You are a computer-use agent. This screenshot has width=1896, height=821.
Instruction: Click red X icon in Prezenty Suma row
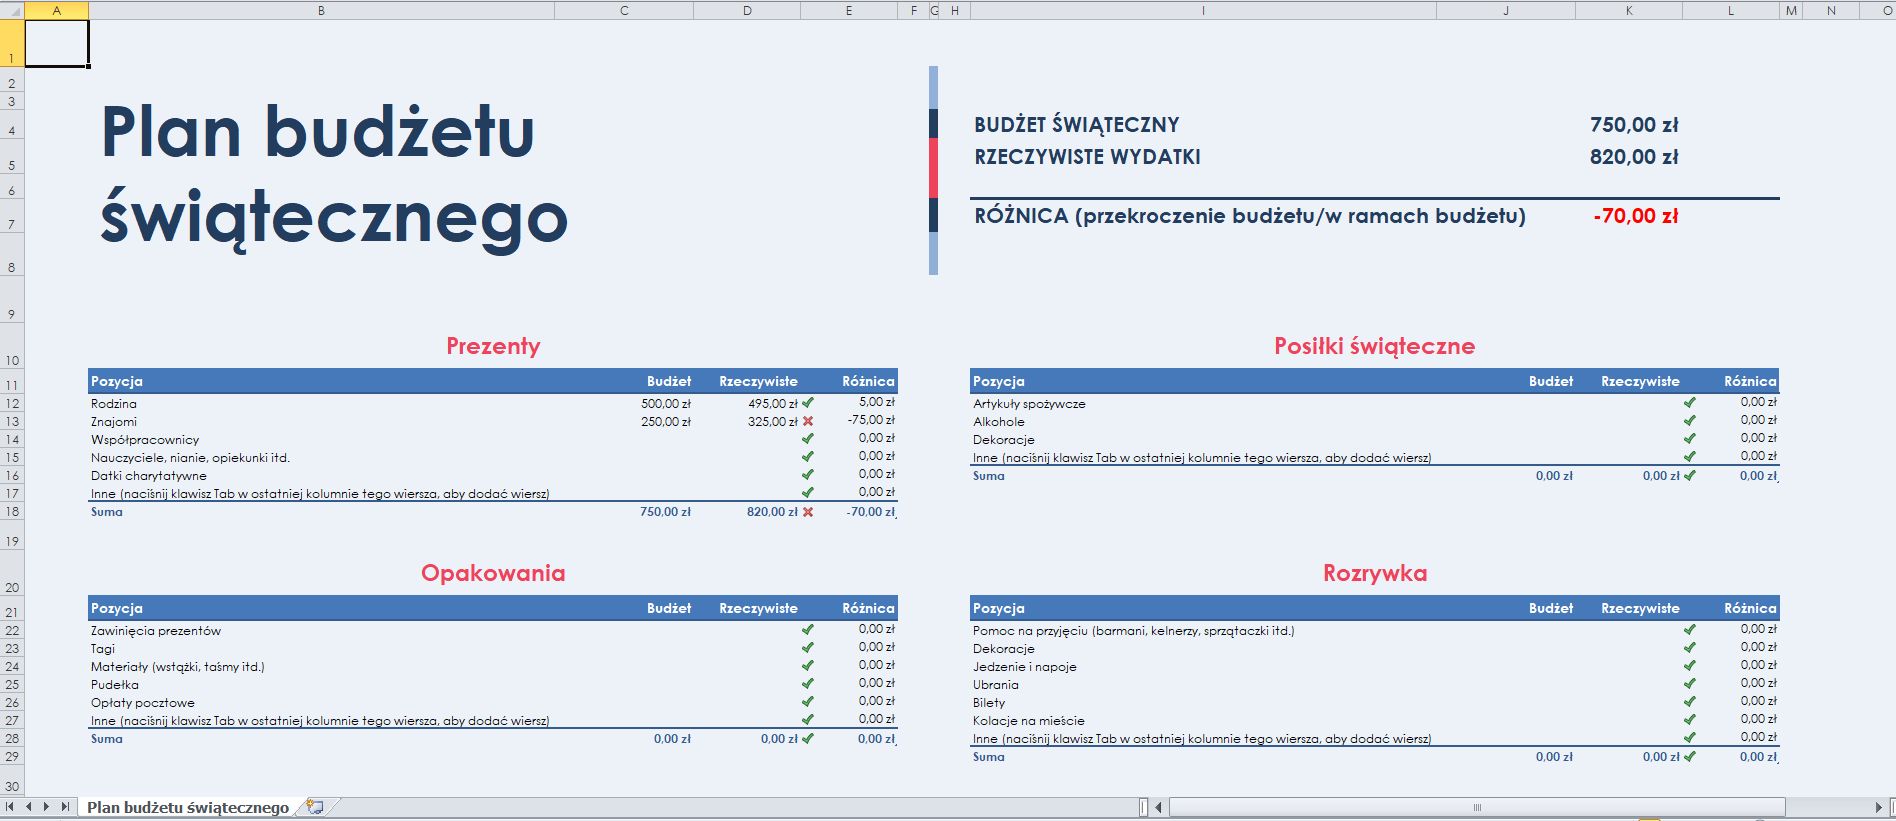808,511
